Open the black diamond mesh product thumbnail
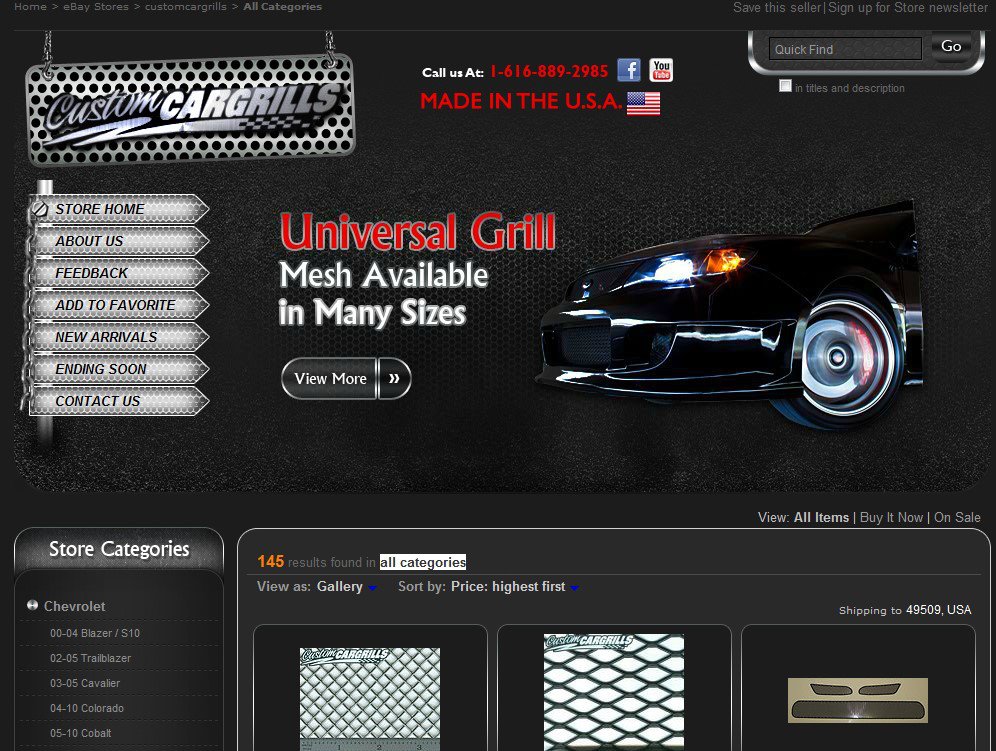996x751 pixels. click(614, 693)
